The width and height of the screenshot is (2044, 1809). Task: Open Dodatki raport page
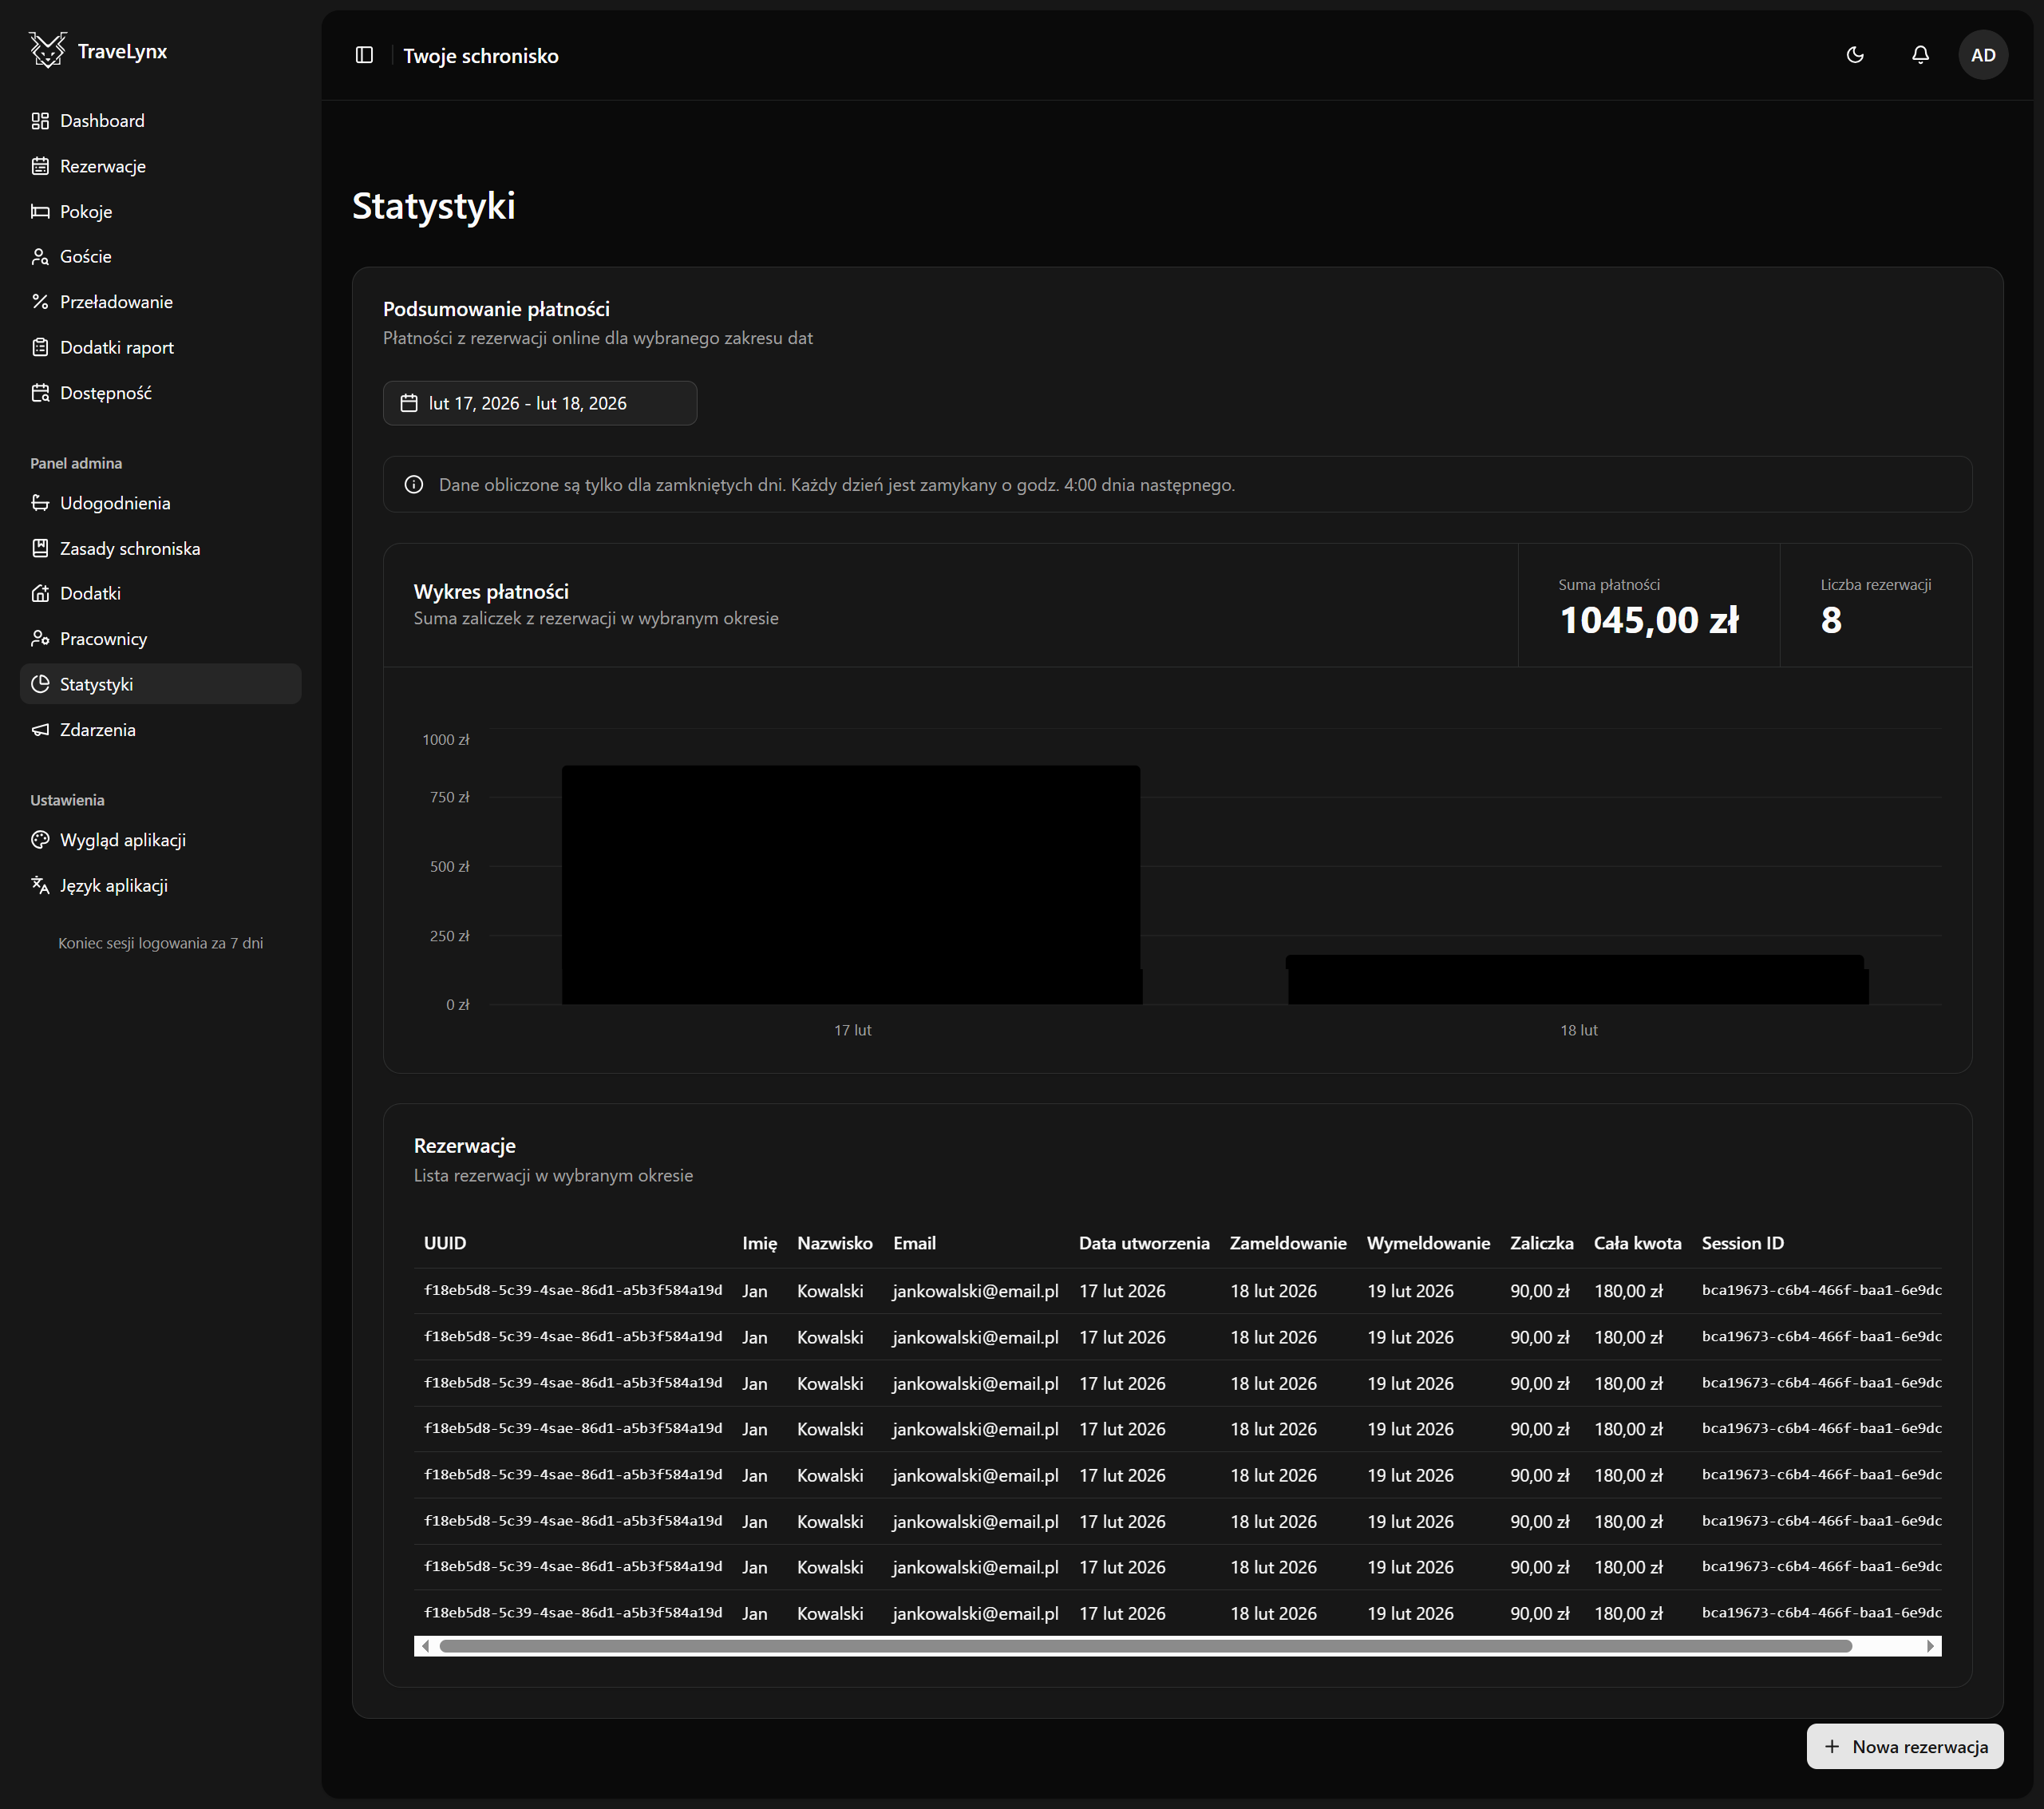pyautogui.click(x=116, y=348)
